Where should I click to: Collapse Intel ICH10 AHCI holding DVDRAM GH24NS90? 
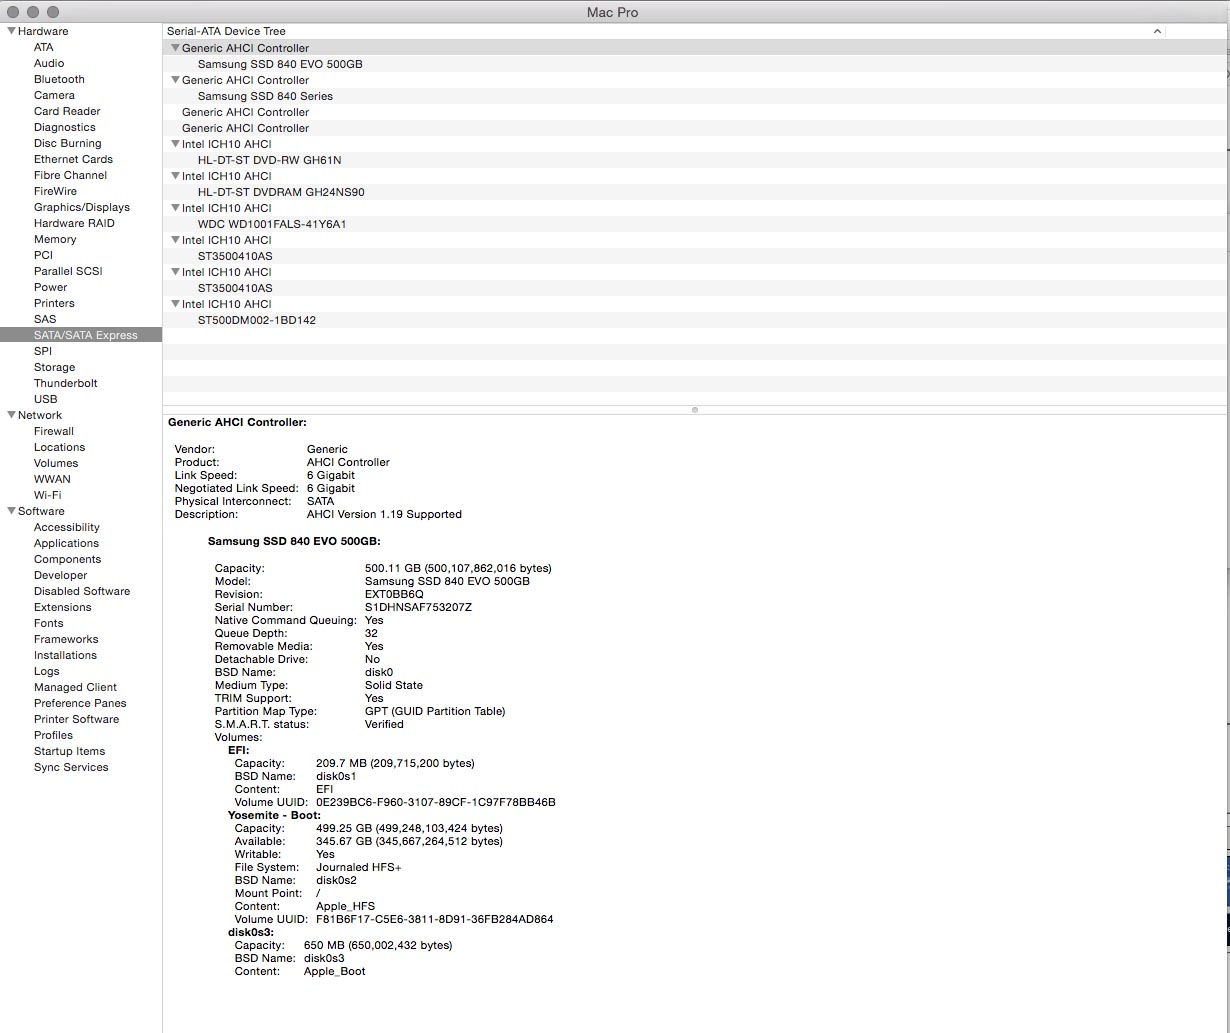coord(175,176)
